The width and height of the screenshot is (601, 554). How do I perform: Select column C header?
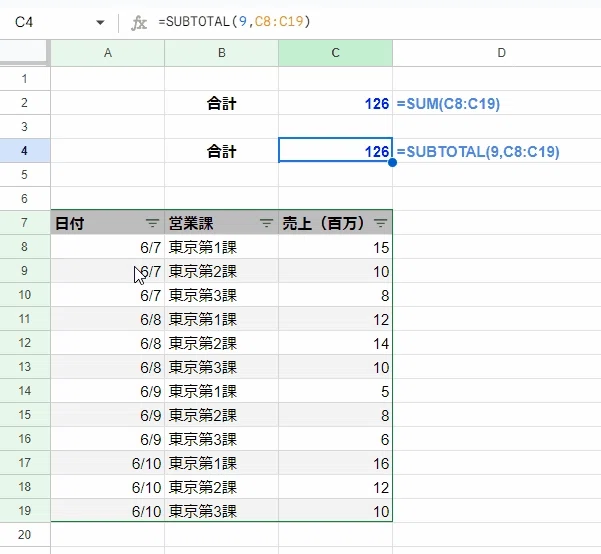(335, 53)
